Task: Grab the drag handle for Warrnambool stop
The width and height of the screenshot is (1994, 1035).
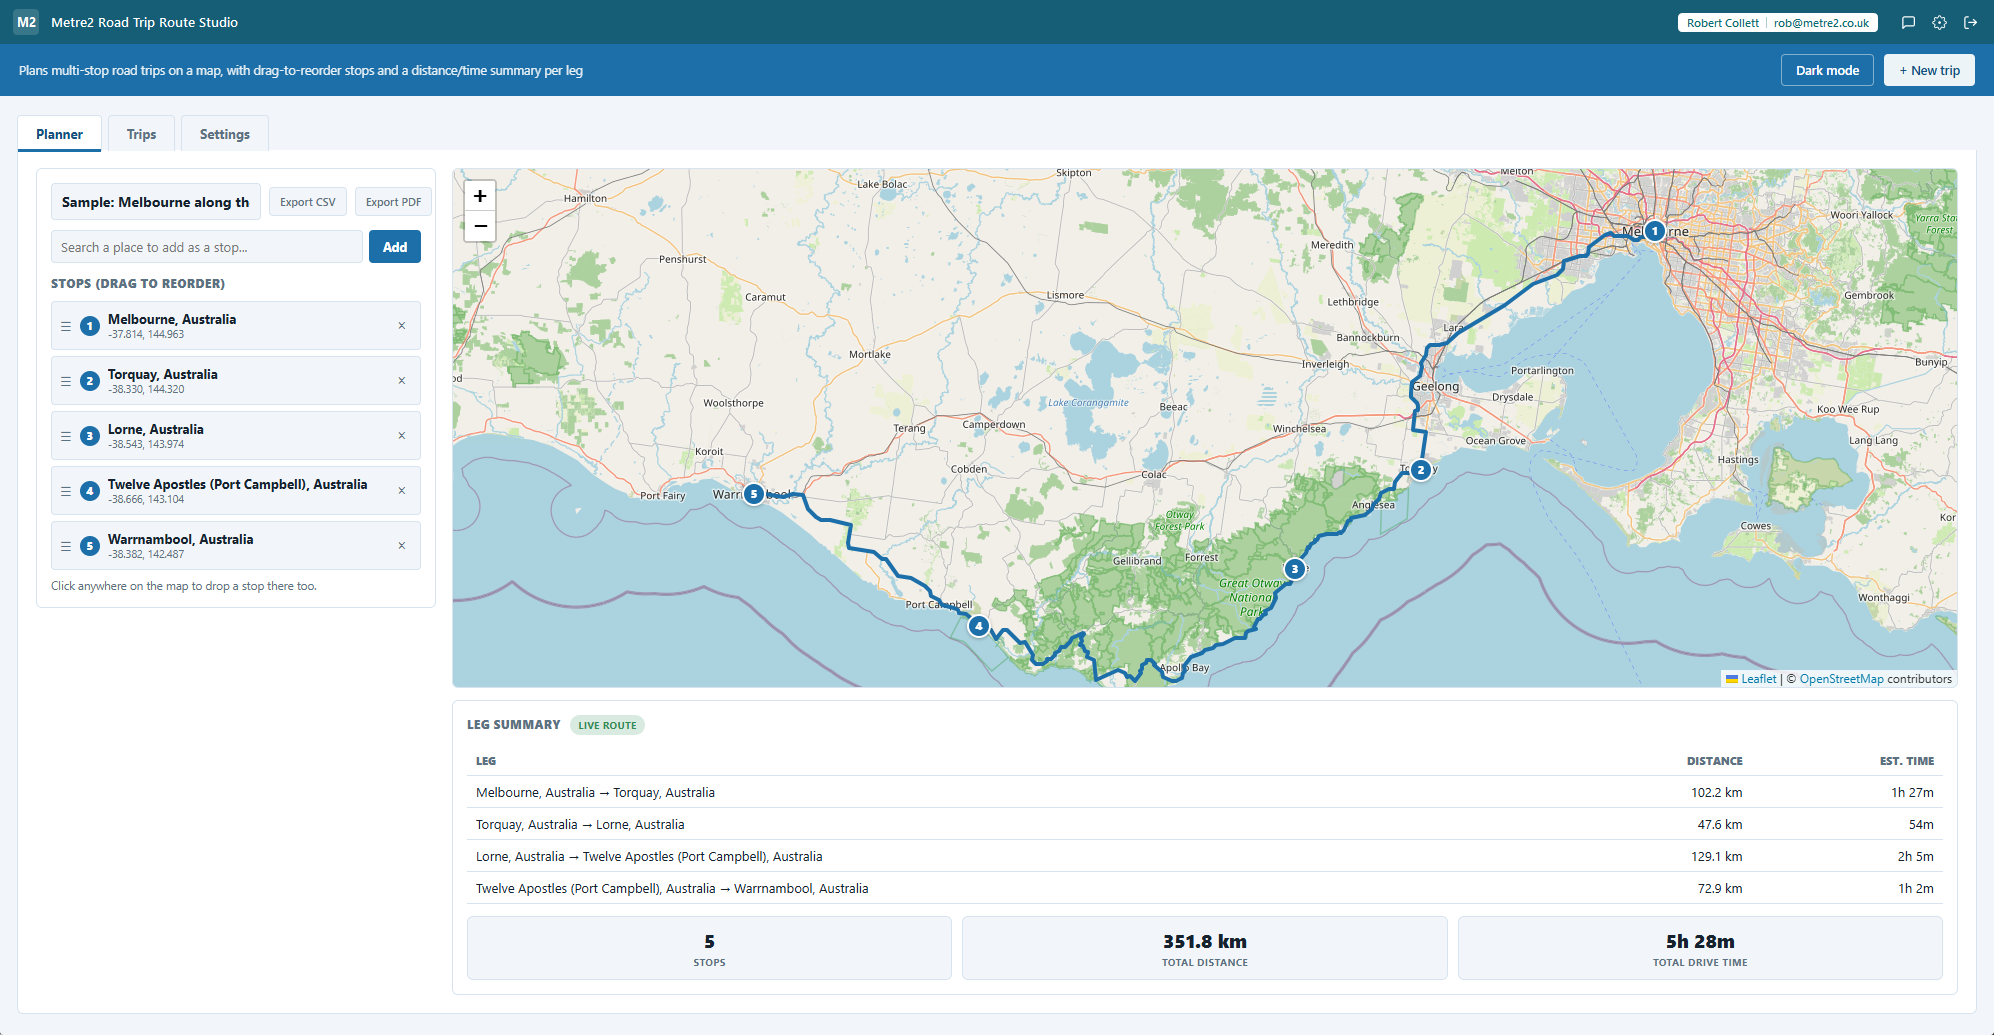Action: point(66,546)
